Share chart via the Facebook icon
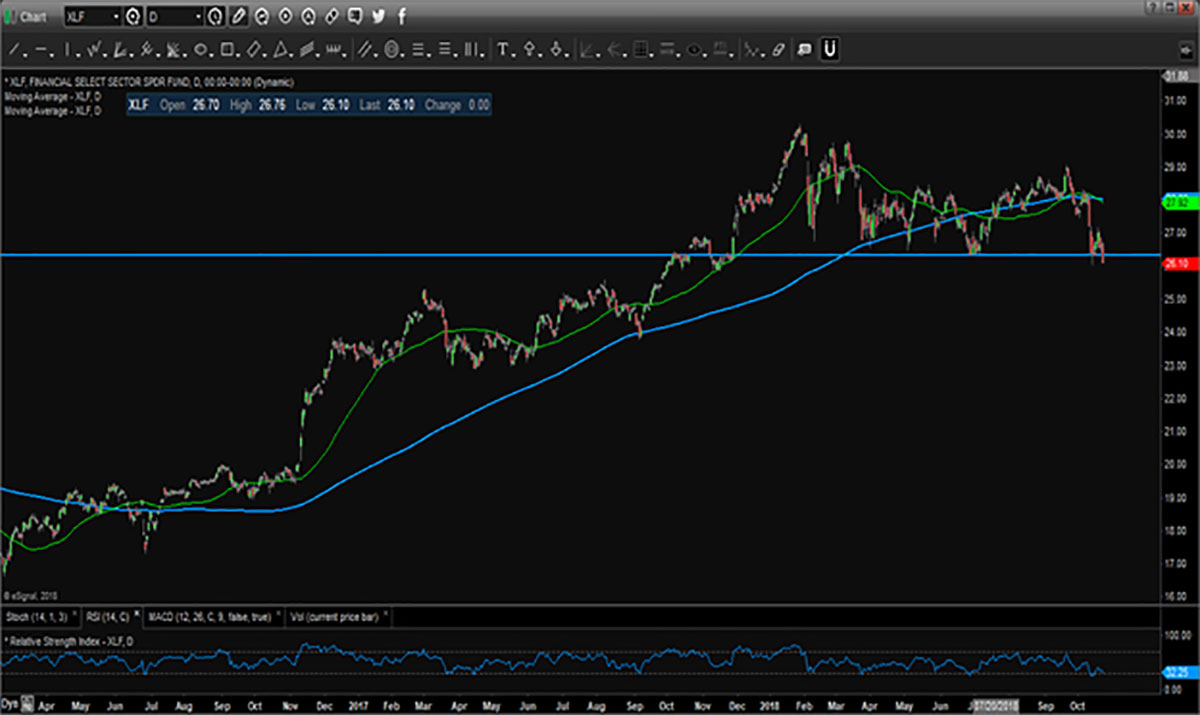This screenshot has height=715, width=1200. pyautogui.click(x=402, y=16)
